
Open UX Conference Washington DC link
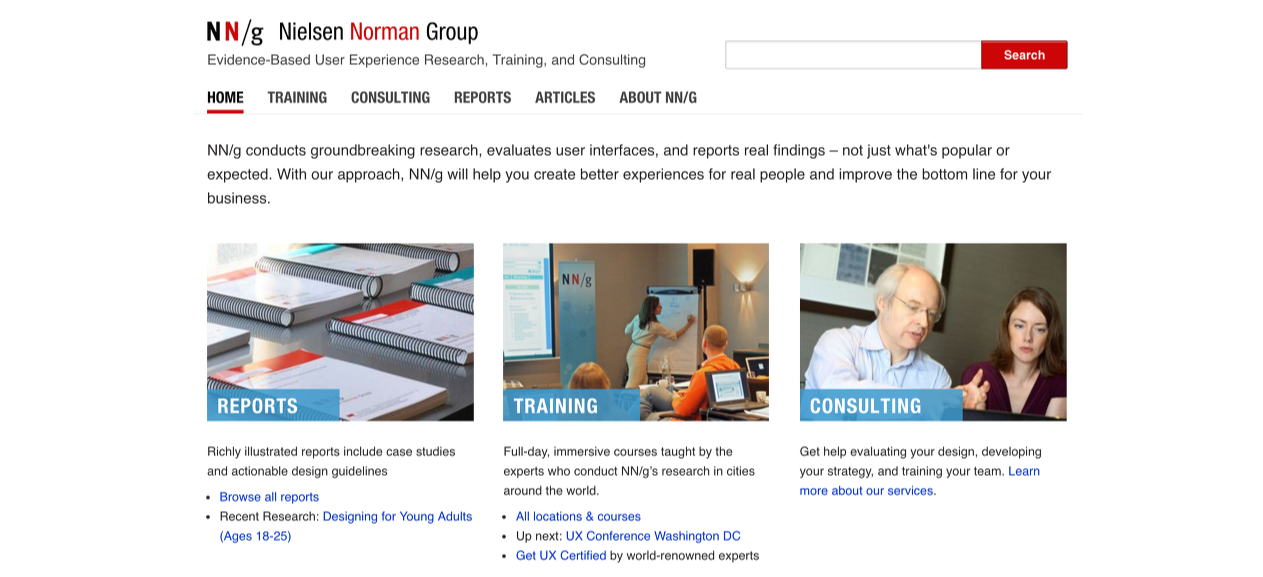click(x=653, y=536)
